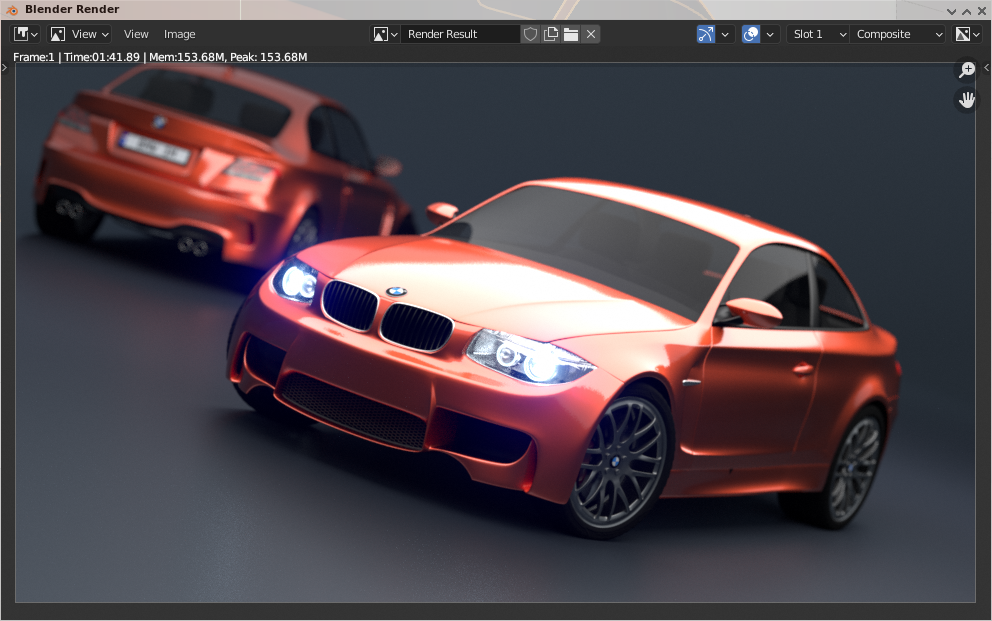Toggle the gizmo display button

click(706, 34)
